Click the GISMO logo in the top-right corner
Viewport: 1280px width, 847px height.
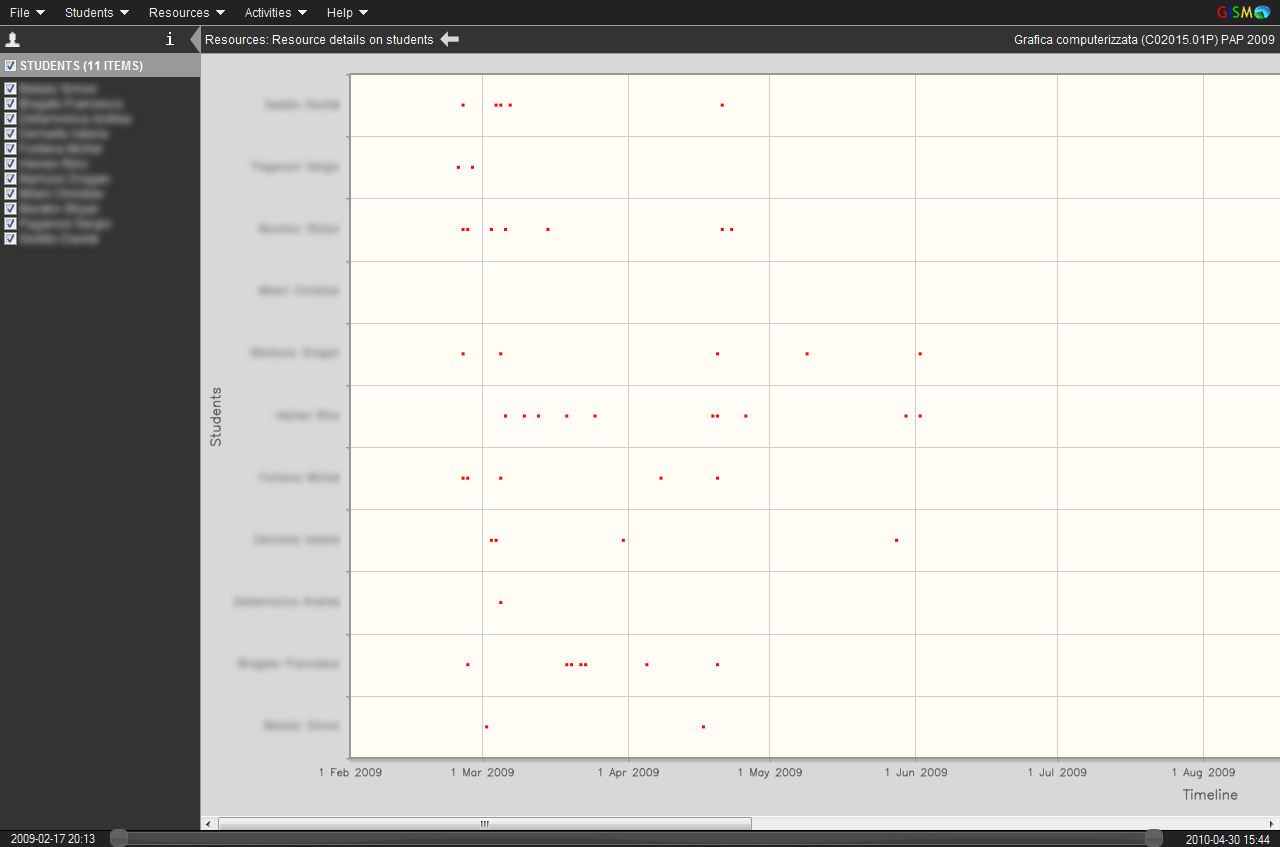point(1243,12)
